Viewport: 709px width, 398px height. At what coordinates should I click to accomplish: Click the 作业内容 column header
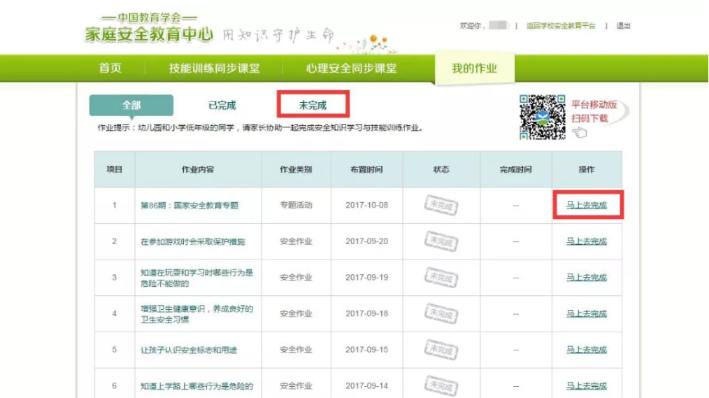tap(198, 170)
